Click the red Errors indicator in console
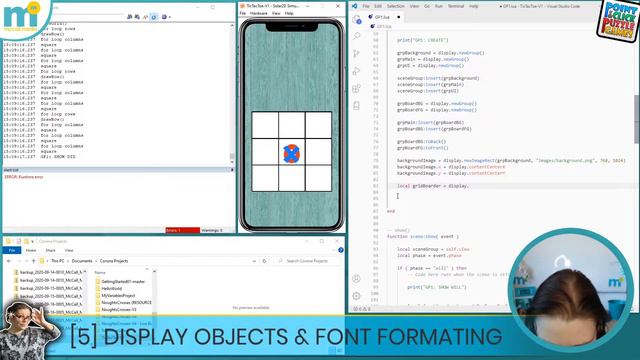The height and width of the screenshot is (360, 640). point(182,230)
